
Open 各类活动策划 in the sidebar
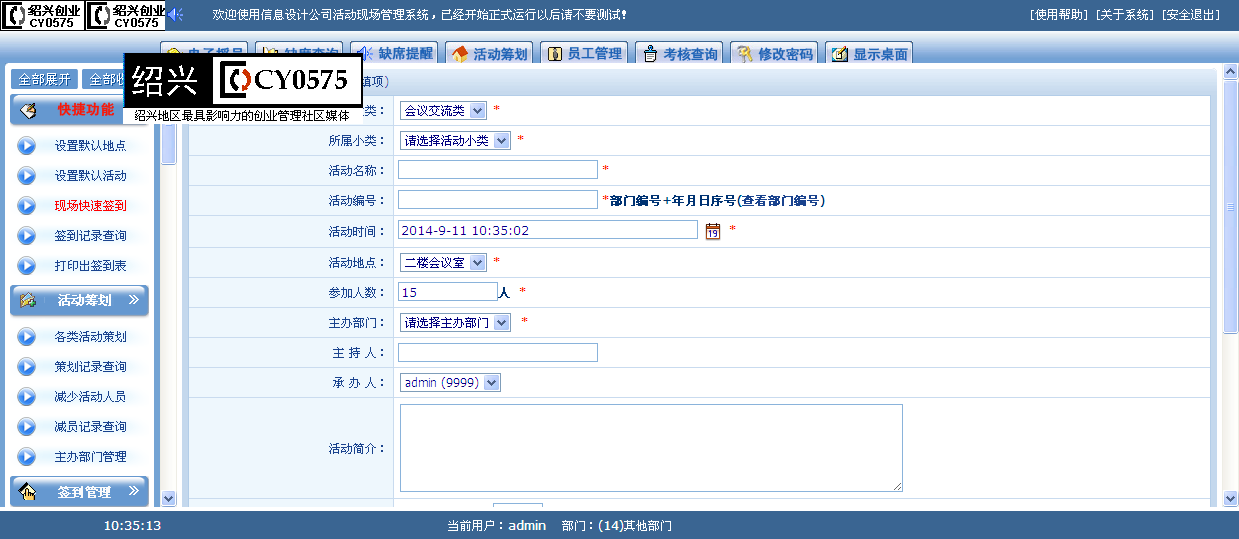pos(90,336)
